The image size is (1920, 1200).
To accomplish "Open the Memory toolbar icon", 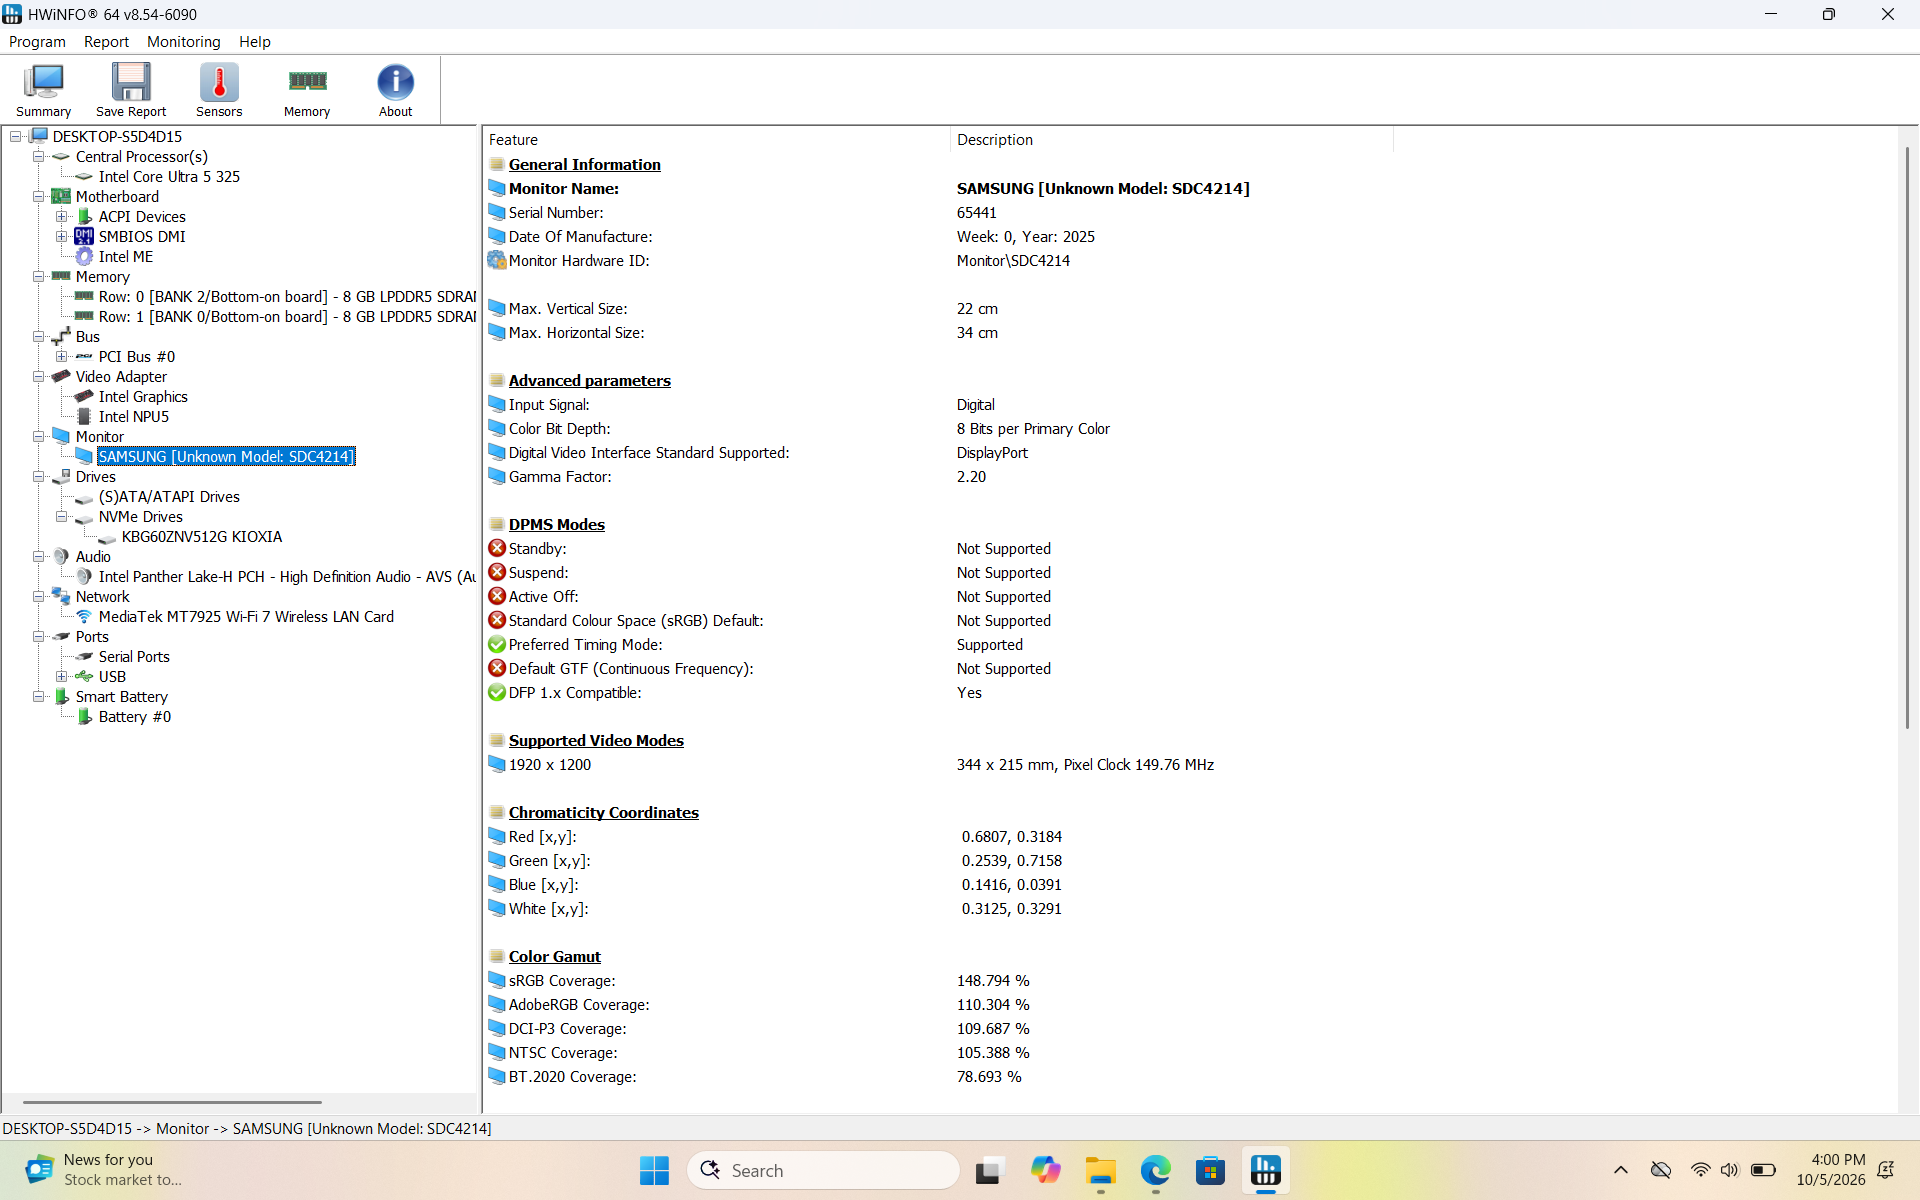I will [x=307, y=90].
